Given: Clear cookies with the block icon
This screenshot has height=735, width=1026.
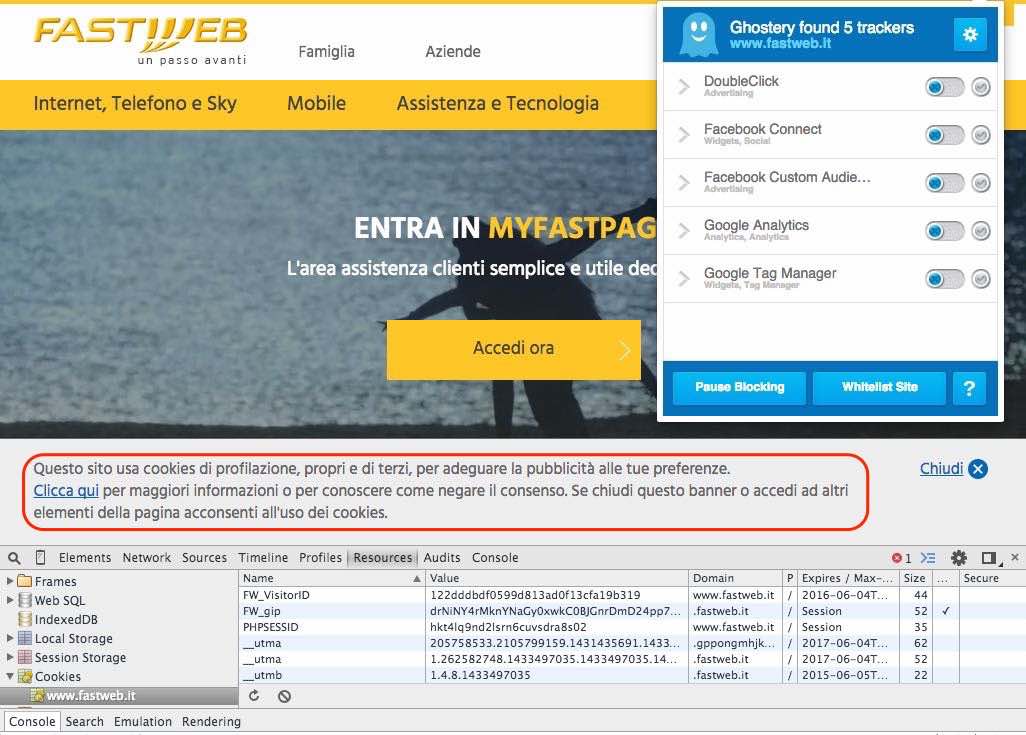Looking at the screenshot, I should click(284, 696).
